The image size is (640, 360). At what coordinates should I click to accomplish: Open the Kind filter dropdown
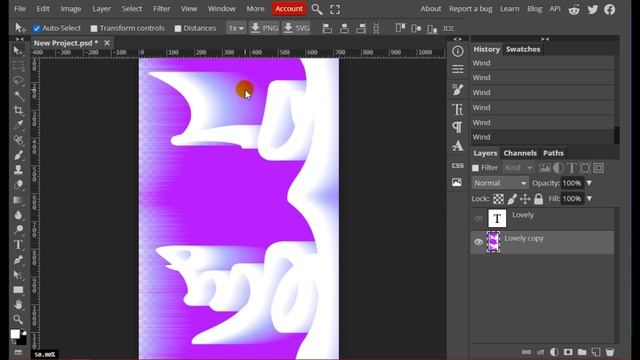click(x=518, y=168)
